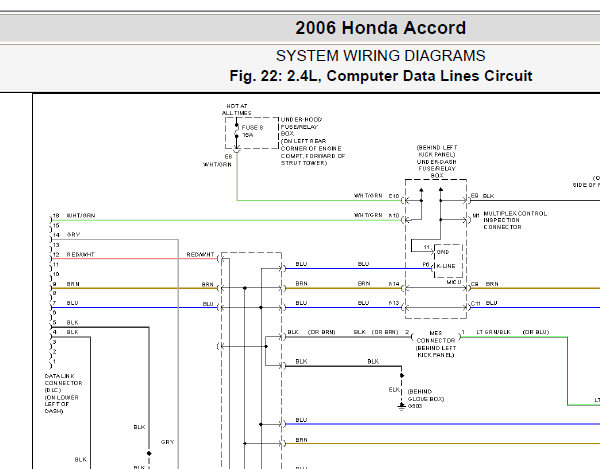Click the "M1" terminal label
600x469 pixels.
click(476, 216)
